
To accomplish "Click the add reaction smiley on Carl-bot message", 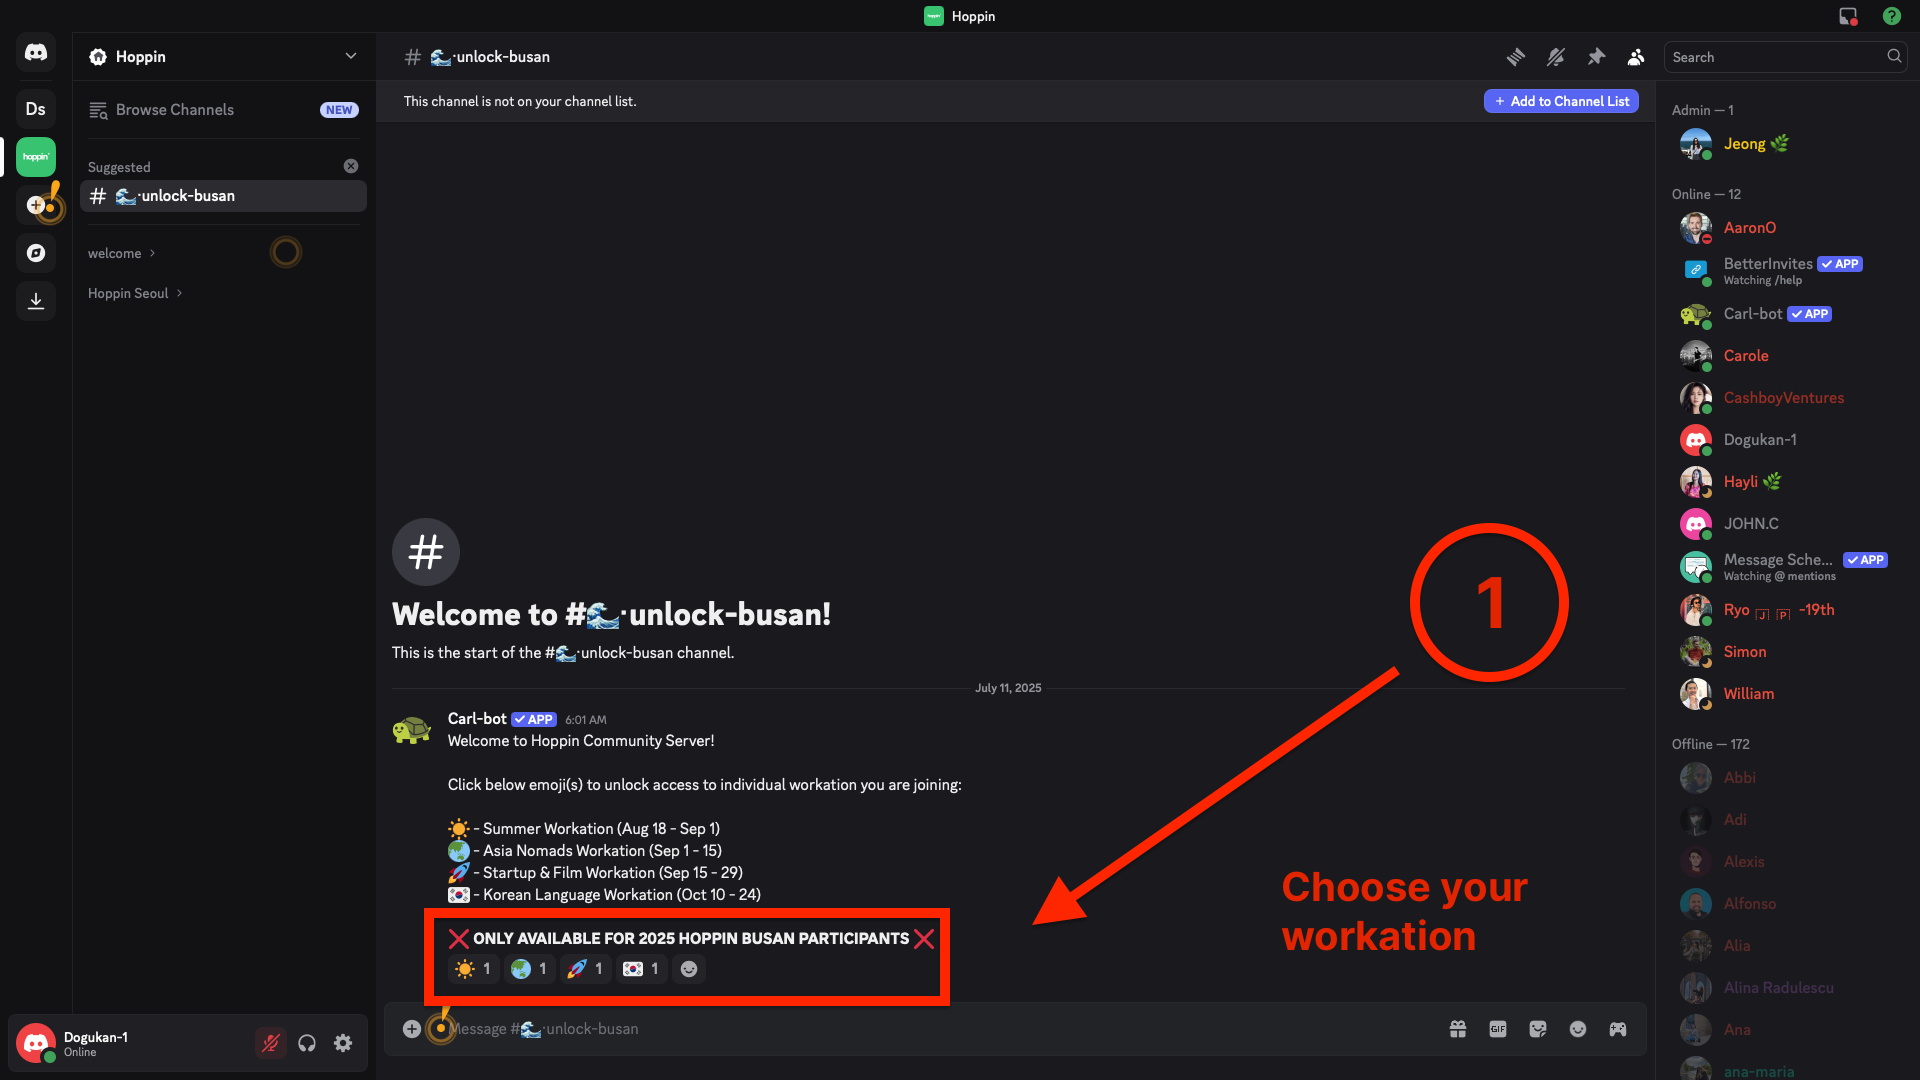I will tap(689, 968).
